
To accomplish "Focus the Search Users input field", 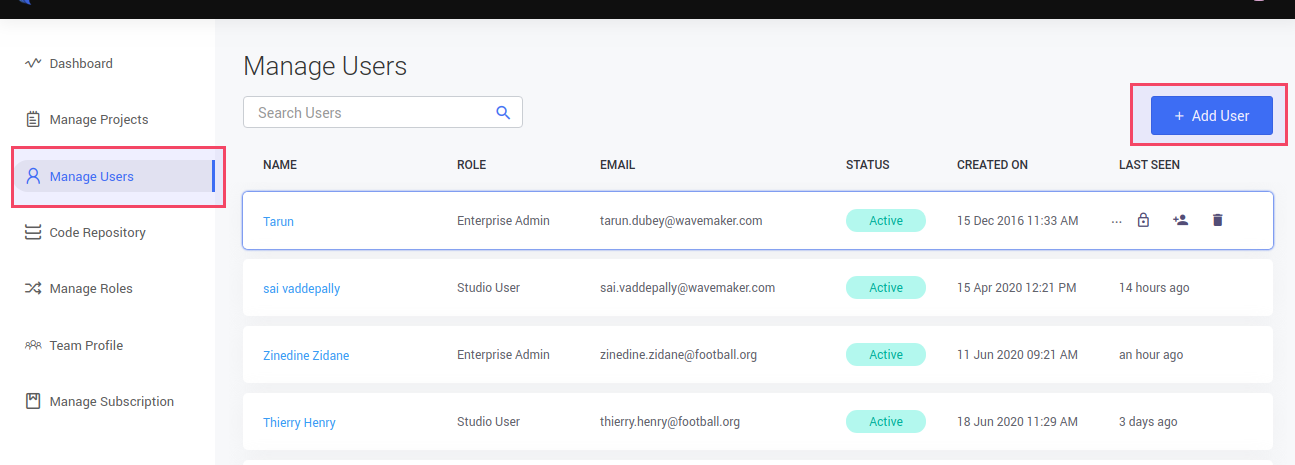I will (370, 112).
